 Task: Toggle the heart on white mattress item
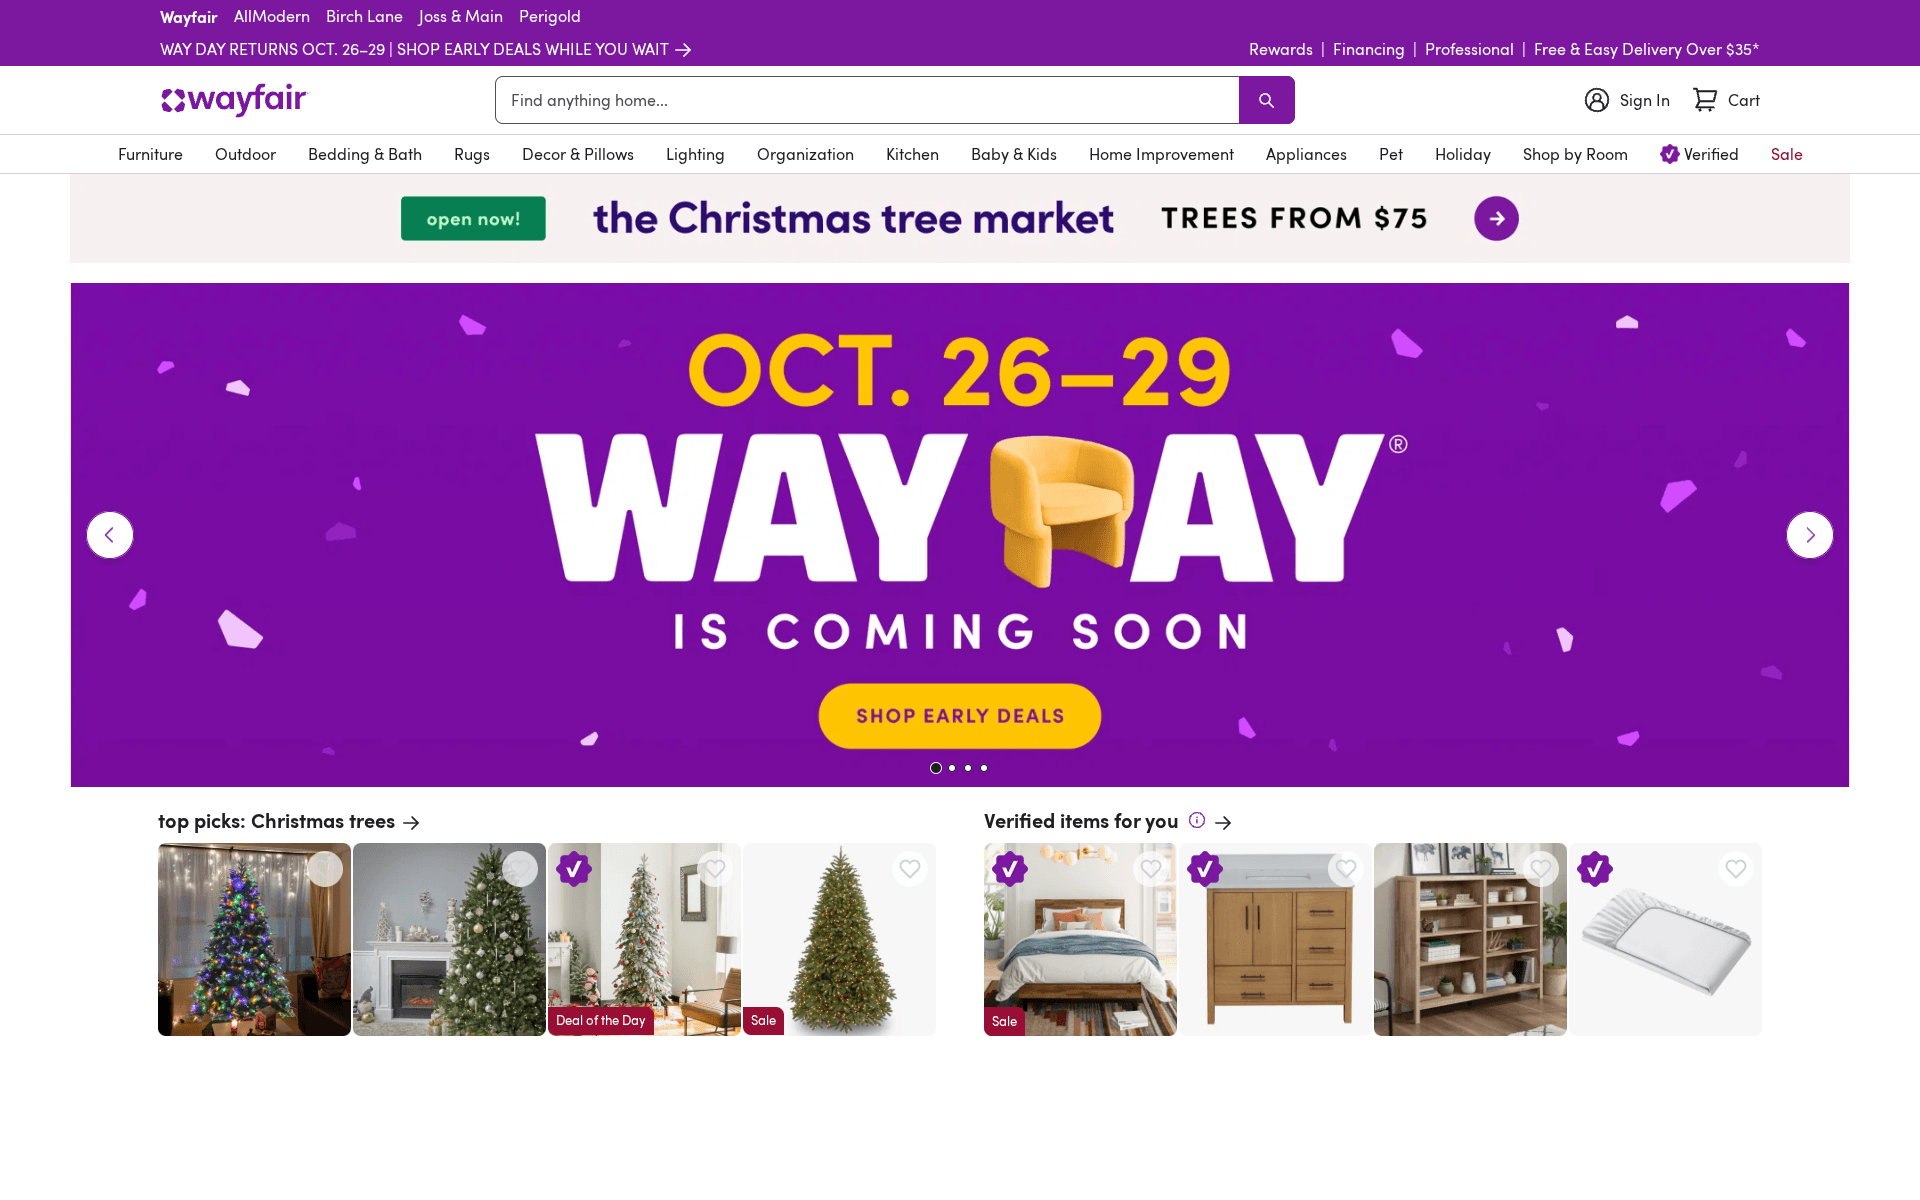(x=1736, y=869)
